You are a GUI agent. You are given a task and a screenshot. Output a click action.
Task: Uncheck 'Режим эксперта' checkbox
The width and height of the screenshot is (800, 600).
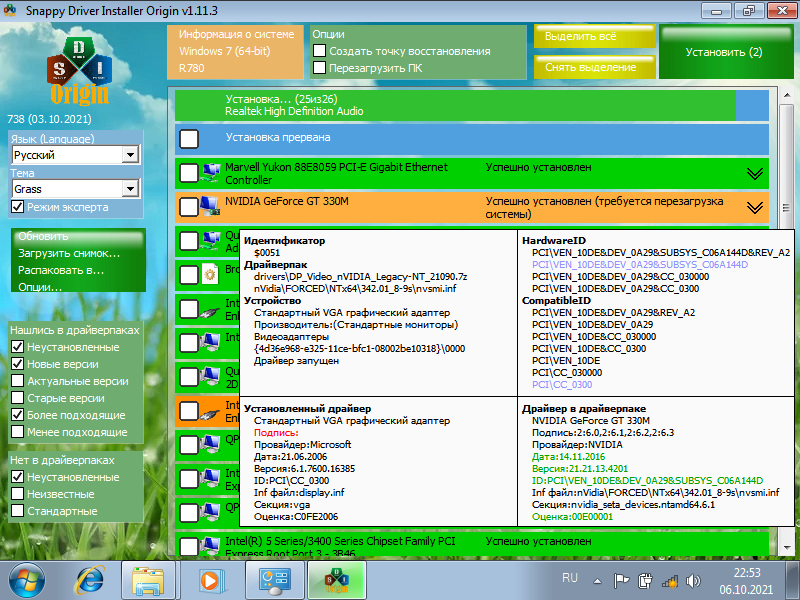coord(18,207)
